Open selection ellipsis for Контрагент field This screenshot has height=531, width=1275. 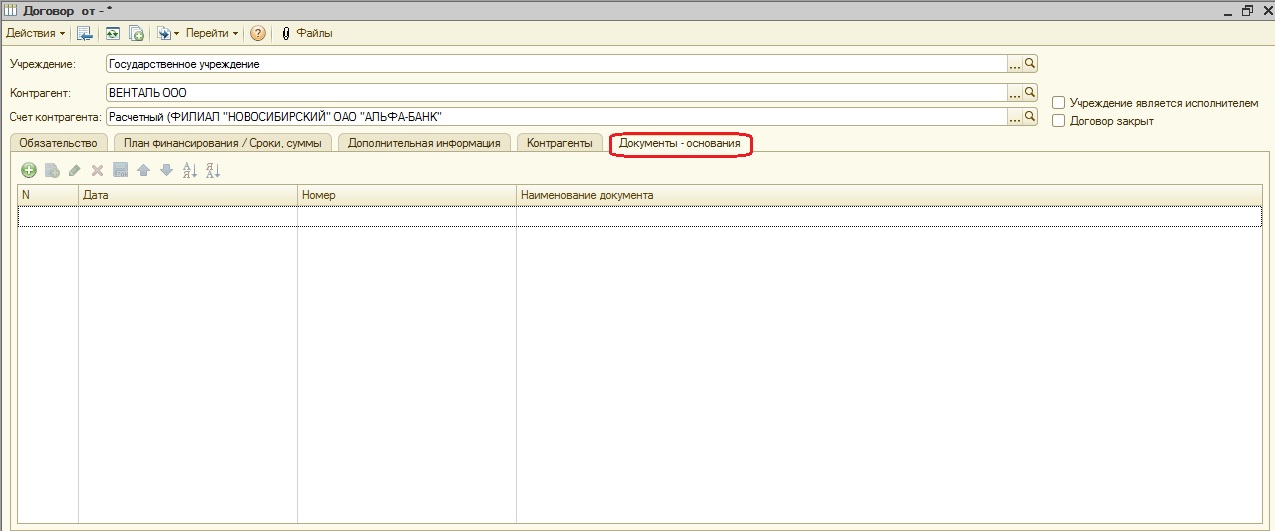coord(1014,93)
